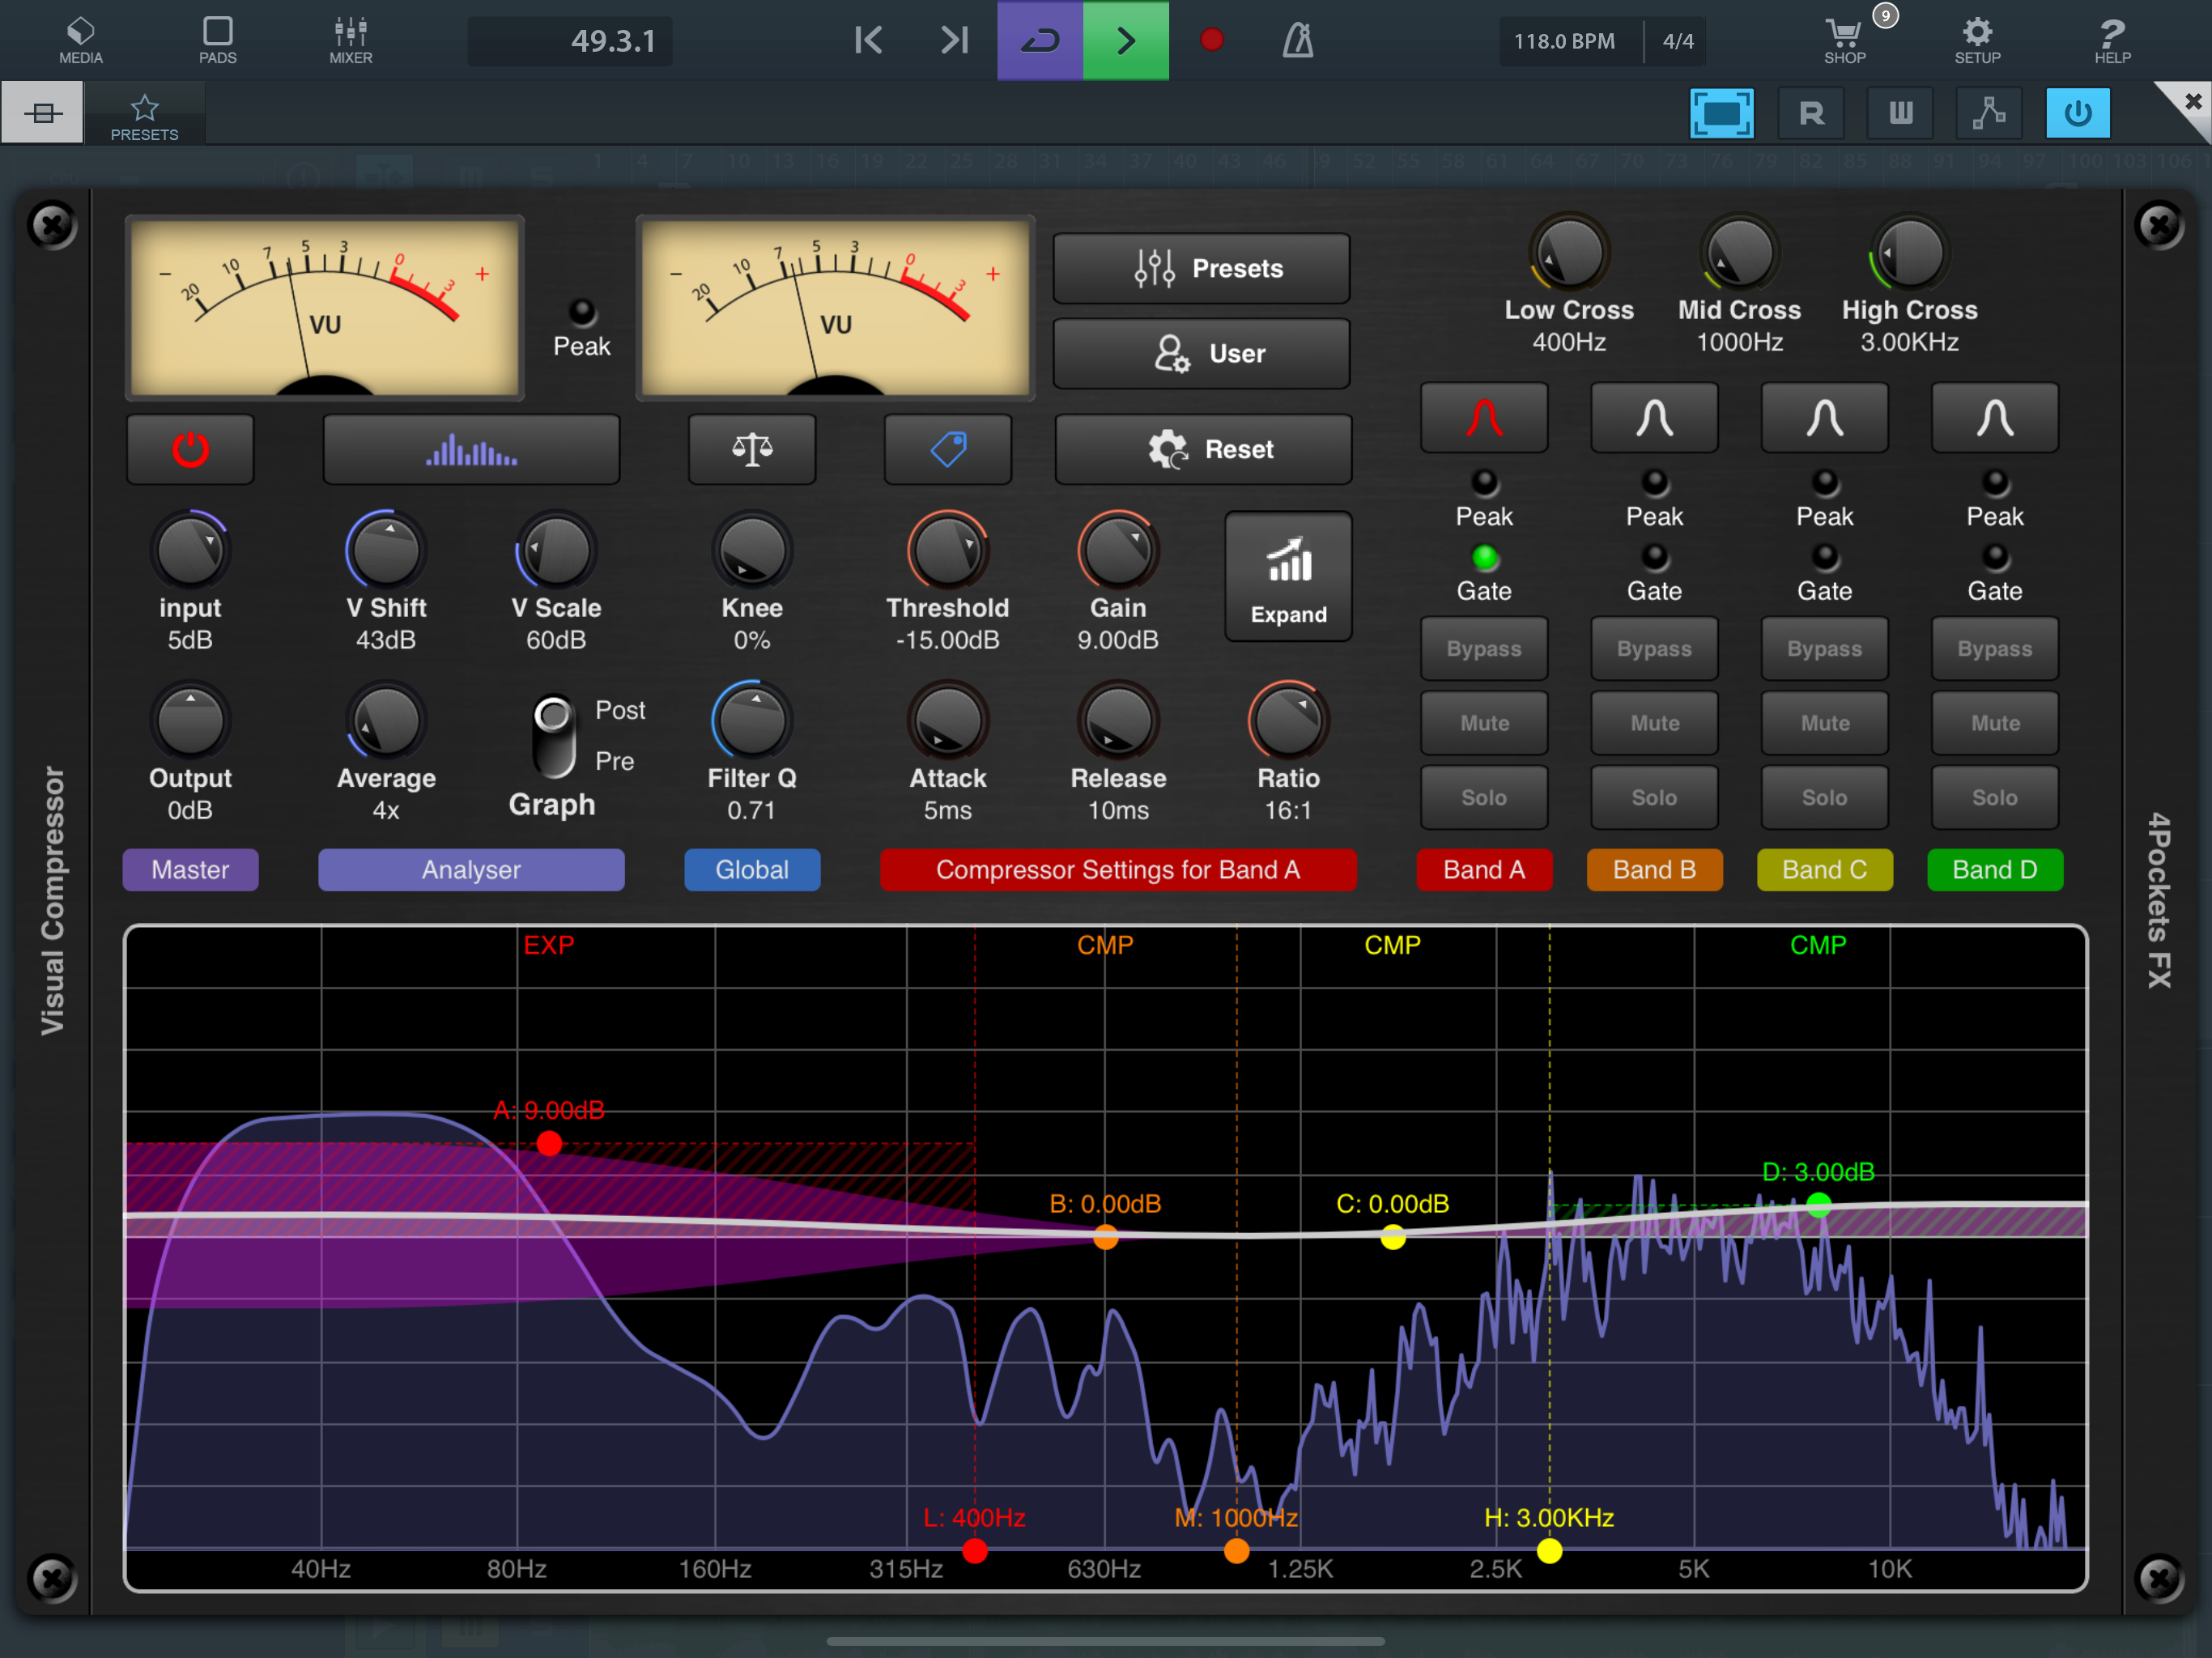Click the blue tag icon button
The height and width of the screenshot is (1658, 2212).
click(x=947, y=449)
